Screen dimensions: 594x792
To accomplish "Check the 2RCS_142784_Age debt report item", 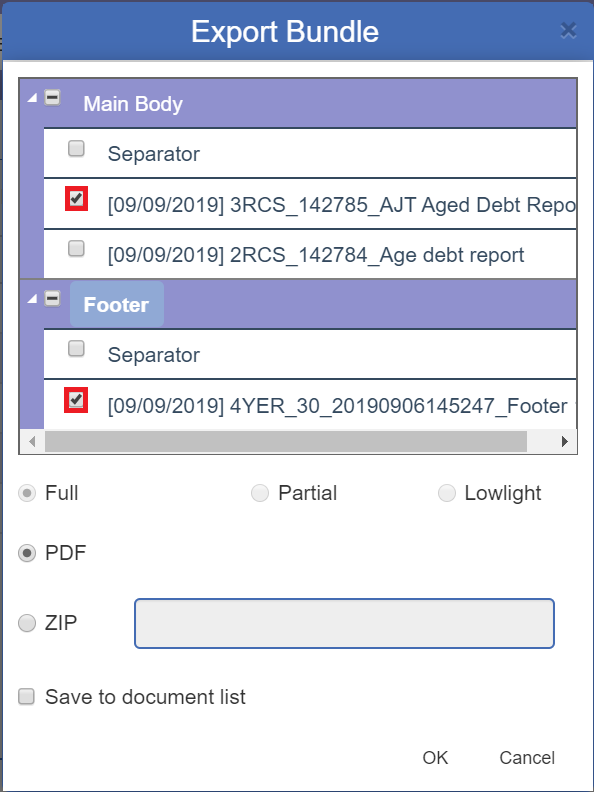I will tap(76, 249).
